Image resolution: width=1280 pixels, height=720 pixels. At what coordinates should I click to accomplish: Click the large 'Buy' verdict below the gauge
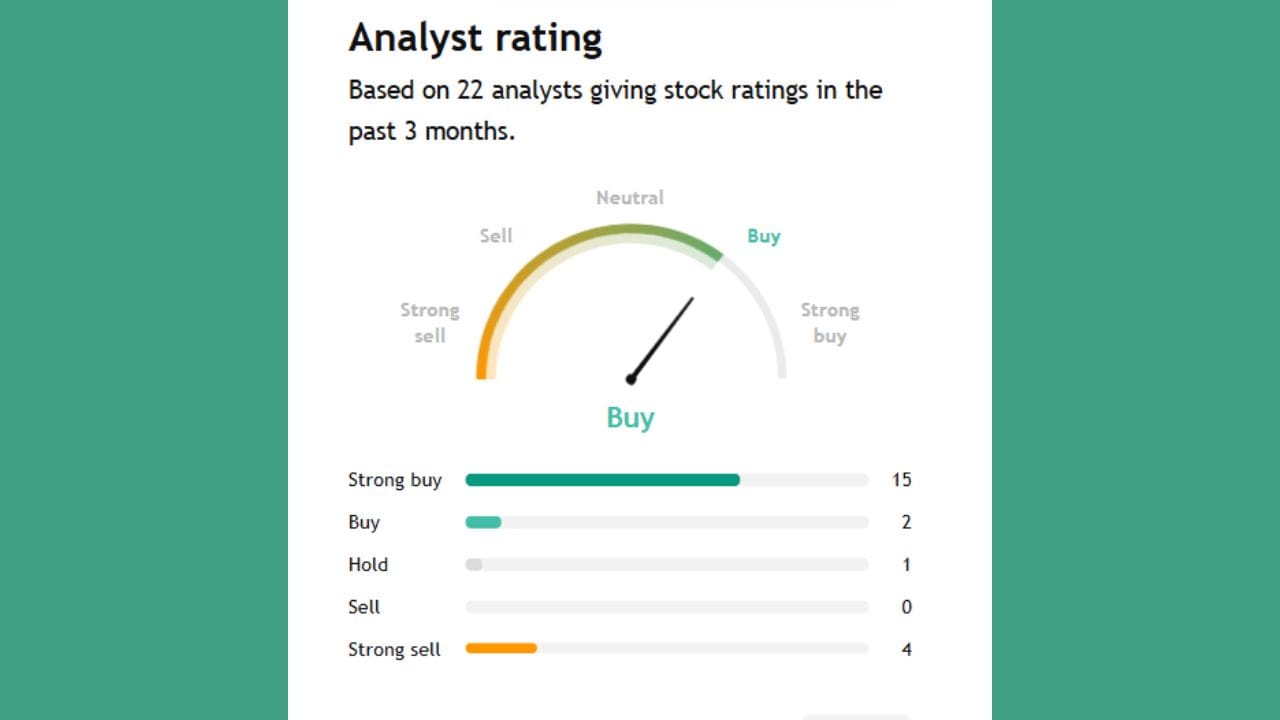tap(630, 418)
